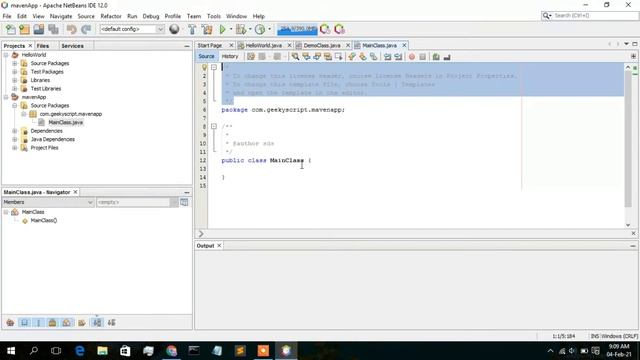Click the History view button
The height and width of the screenshot is (360, 640).
point(230,56)
